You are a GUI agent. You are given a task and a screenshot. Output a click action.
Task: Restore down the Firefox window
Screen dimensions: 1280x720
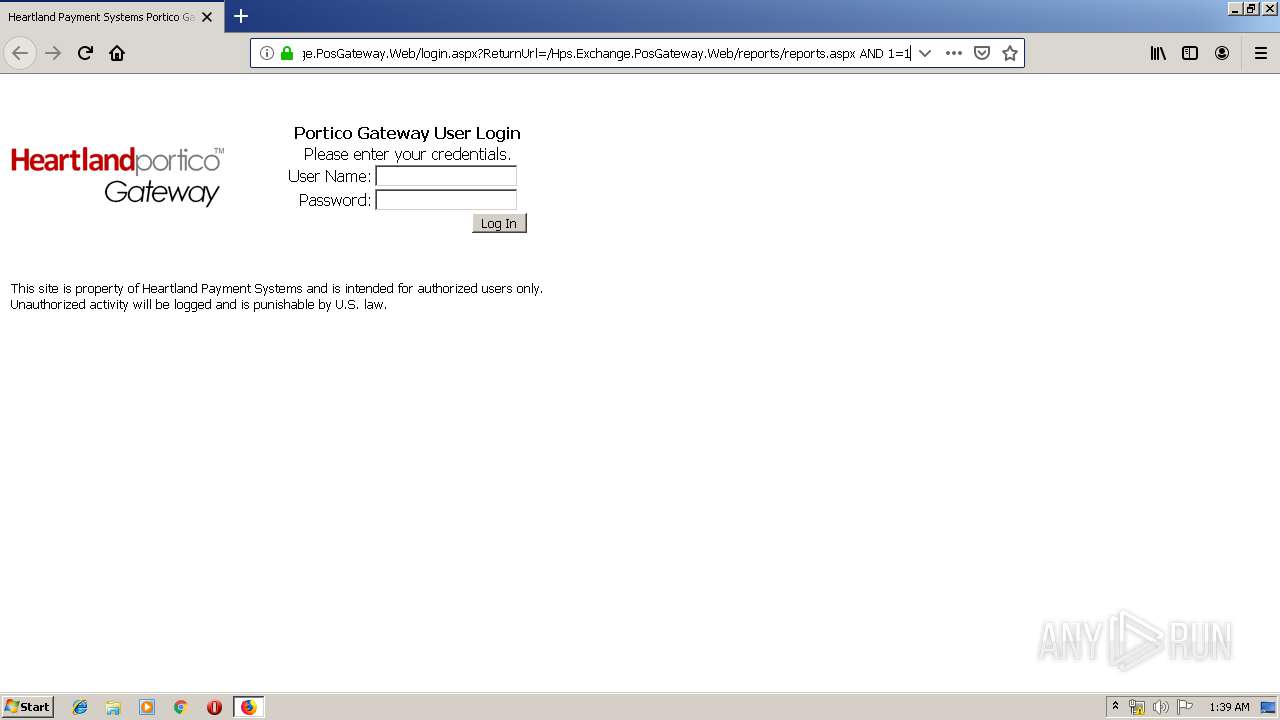tap(1251, 8)
